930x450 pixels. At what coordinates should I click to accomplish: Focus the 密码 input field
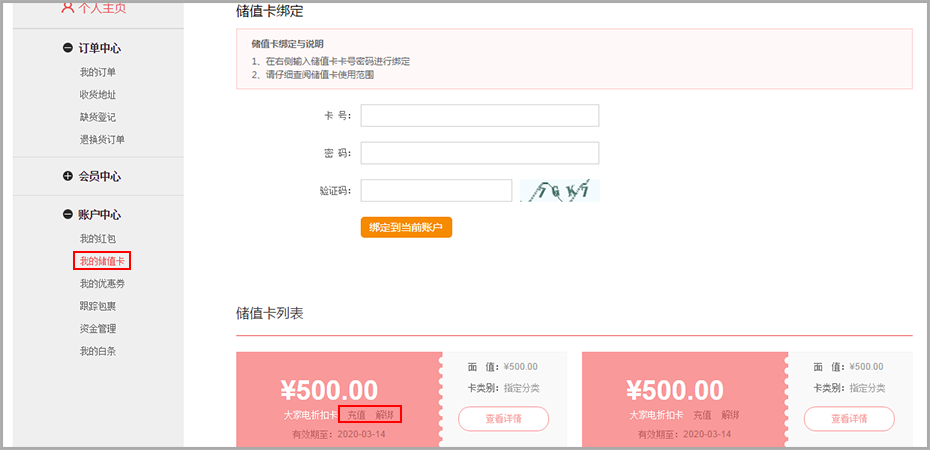coord(480,153)
